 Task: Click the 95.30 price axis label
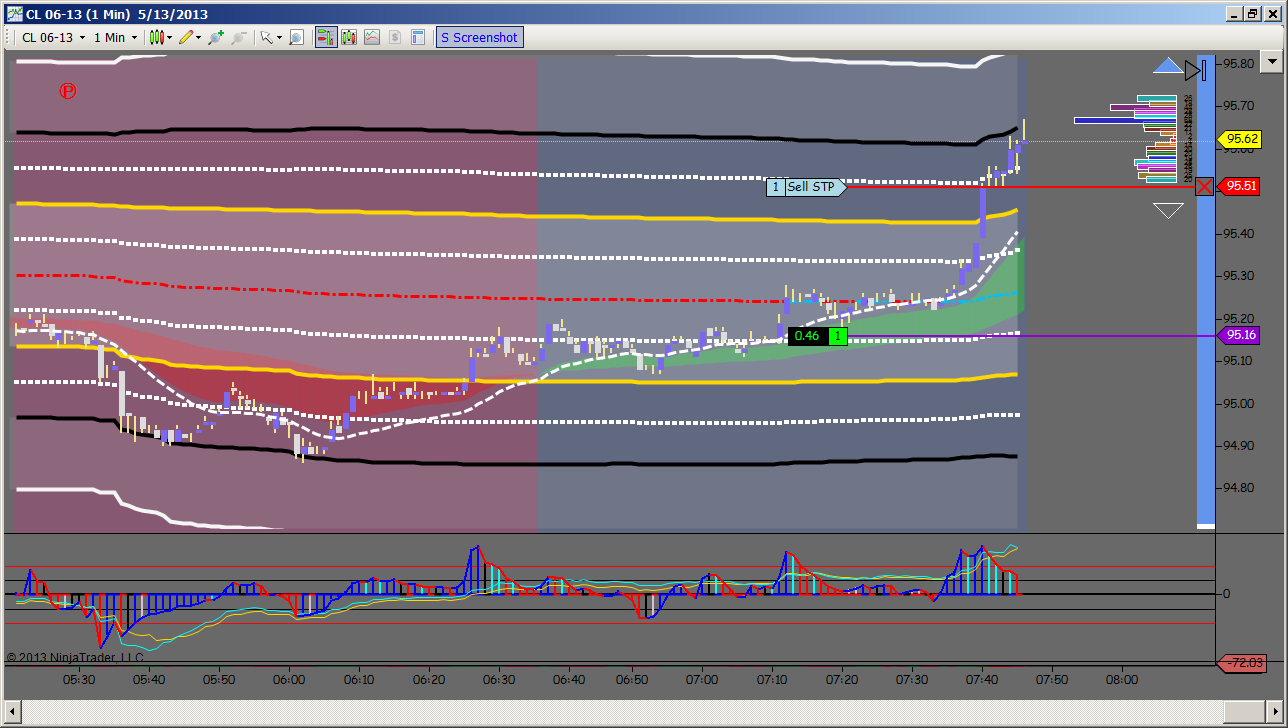pos(1240,276)
